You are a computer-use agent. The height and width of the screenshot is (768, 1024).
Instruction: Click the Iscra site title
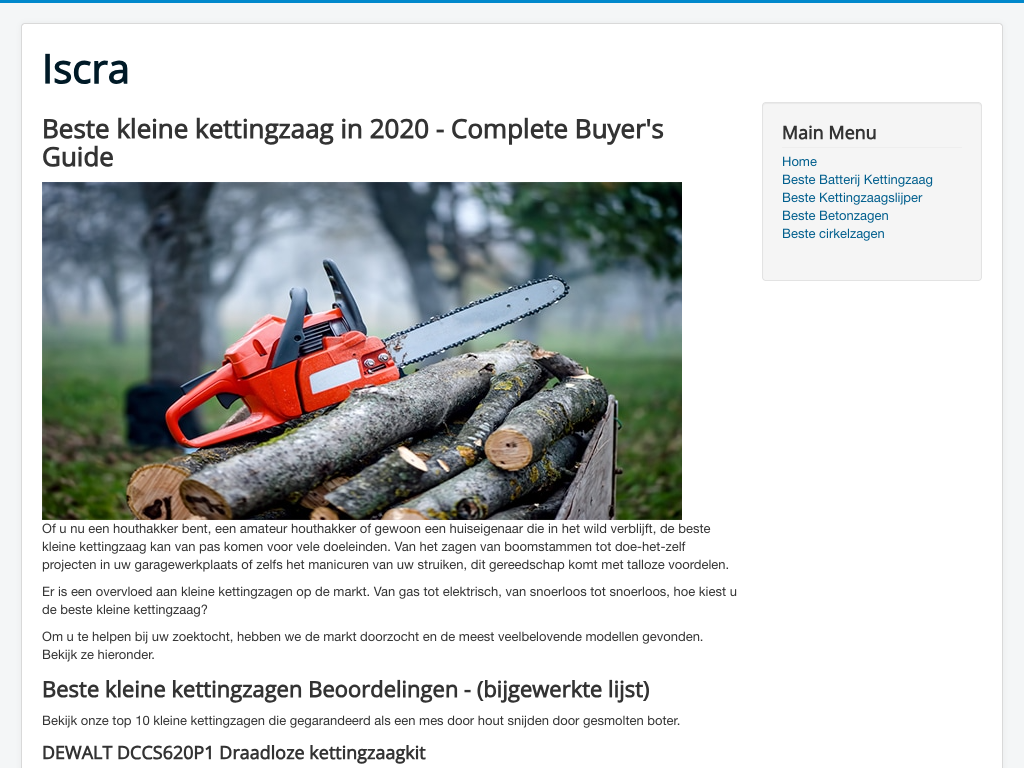(x=86, y=69)
